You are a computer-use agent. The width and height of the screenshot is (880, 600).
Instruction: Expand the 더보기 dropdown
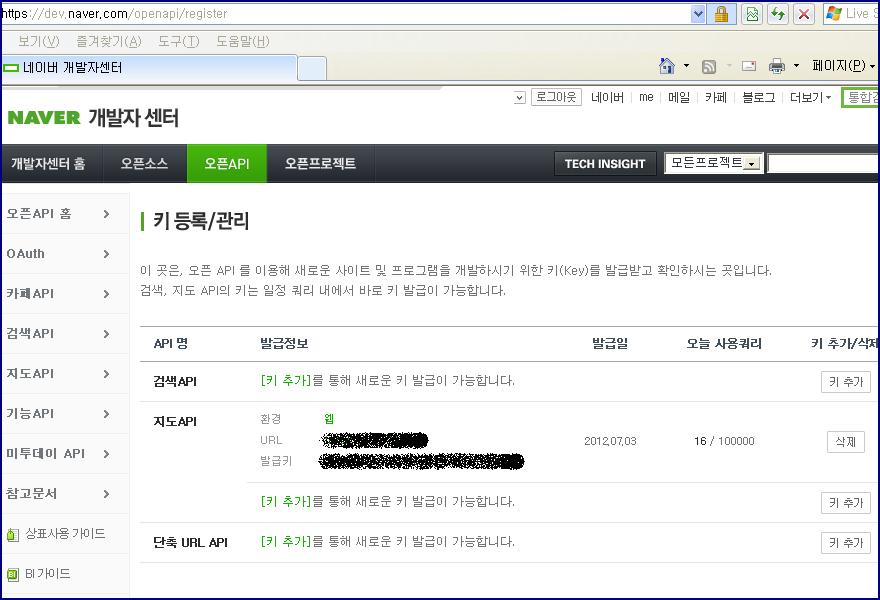pyautogui.click(x=810, y=98)
